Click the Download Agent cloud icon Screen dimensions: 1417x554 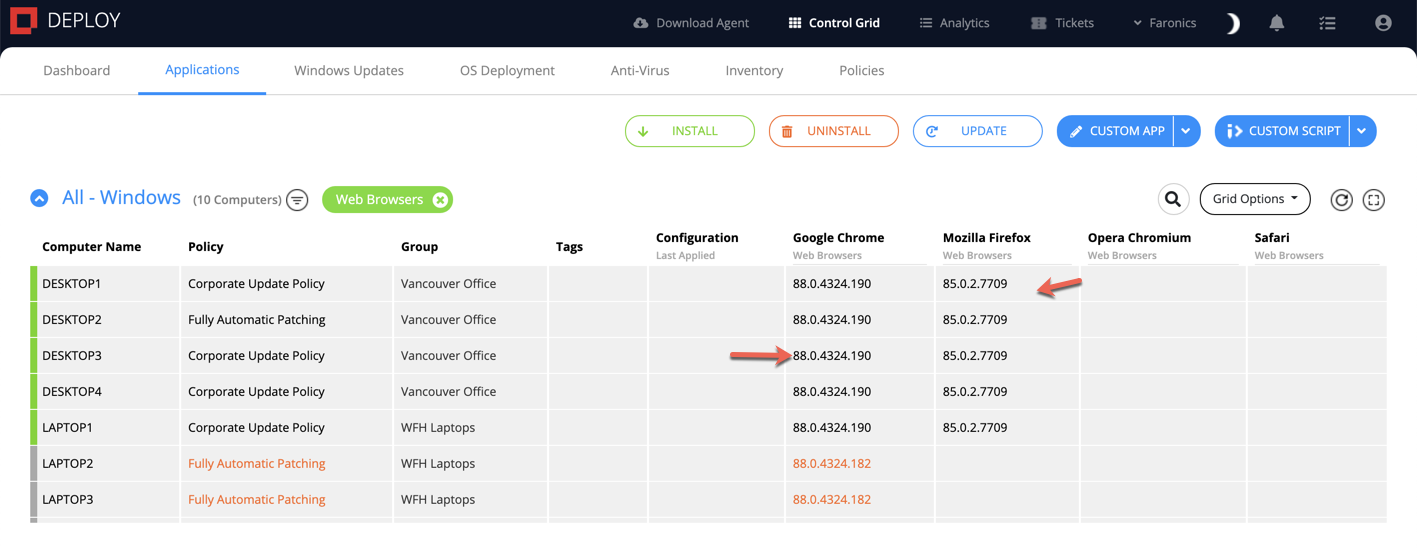tap(641, 23)
